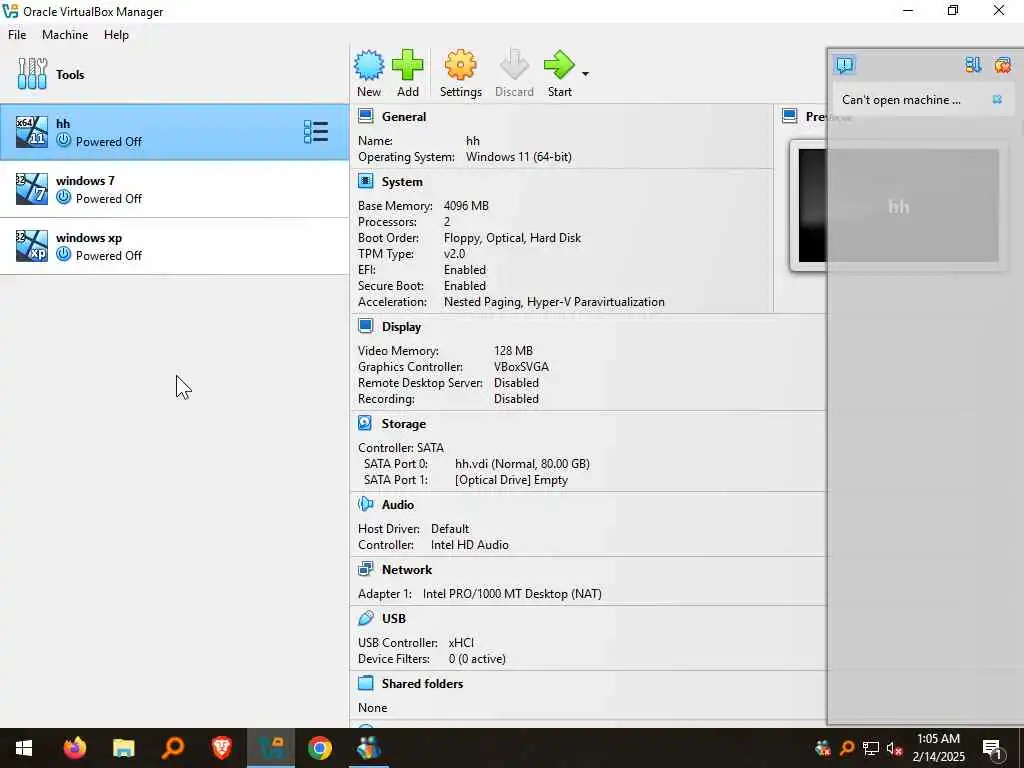Open Google Chrome from the taskbar
Image resolution: width=1024 pixels, height=768 pixels.
tap(320, 748)
